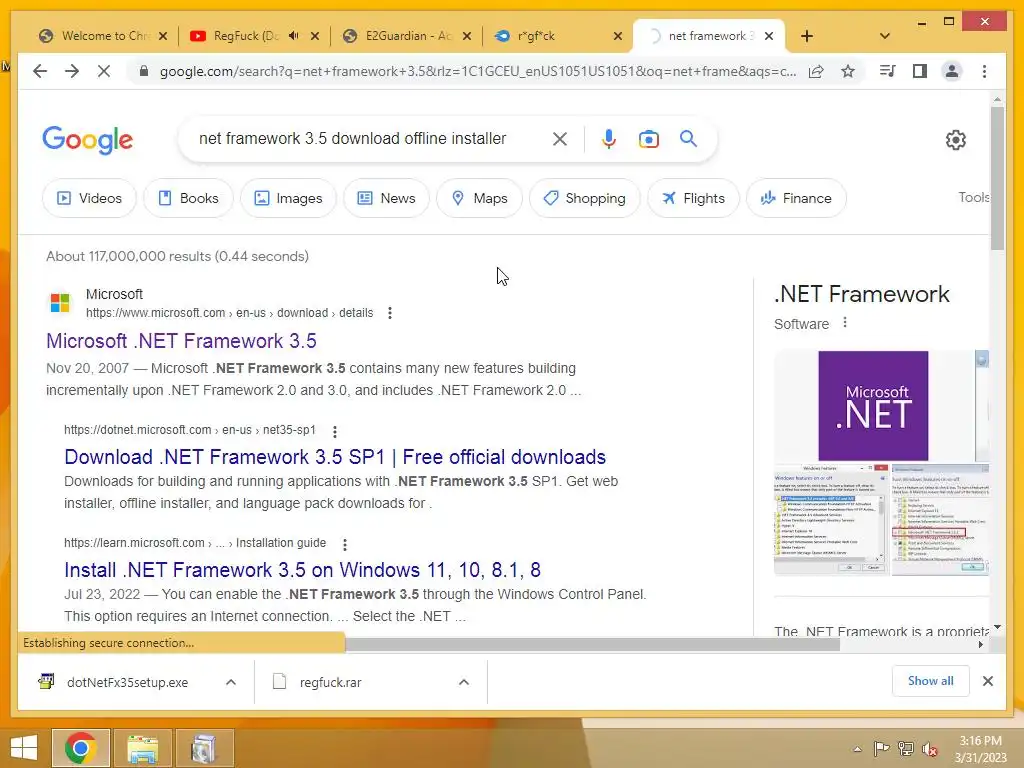
Task: Filter results by Finance
Action: tap(796, 198)
